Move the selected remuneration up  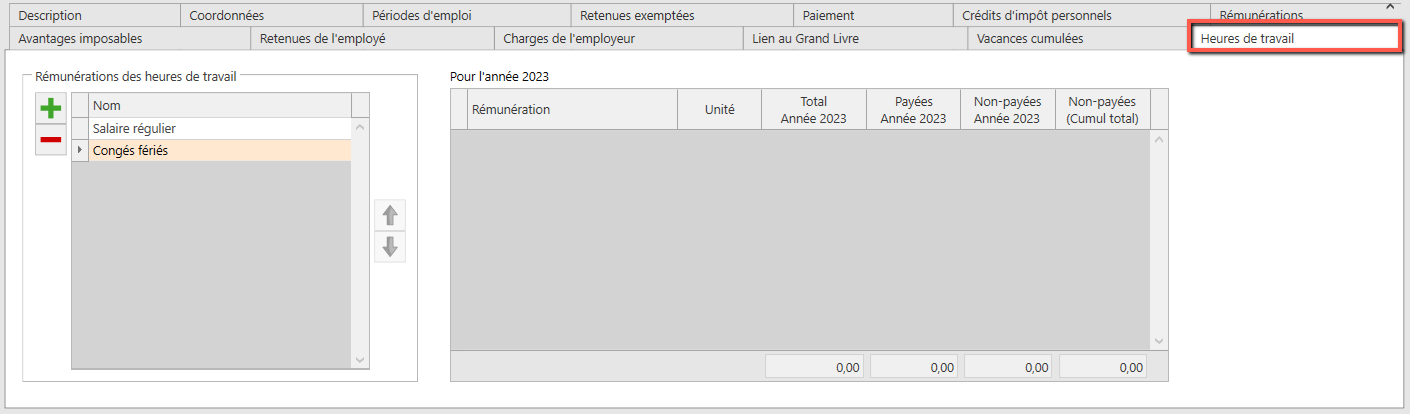pyautogui.click(x=390, y=215)
